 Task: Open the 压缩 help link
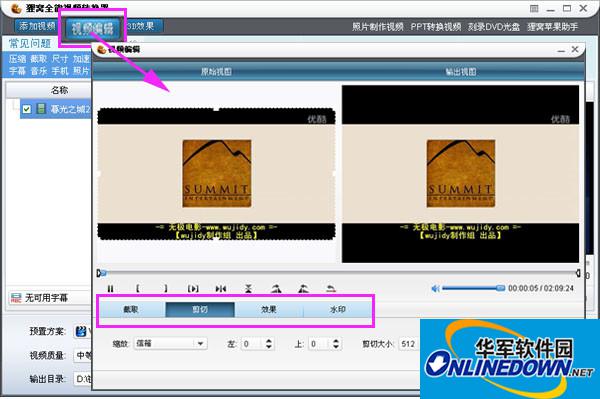[17, 59]
